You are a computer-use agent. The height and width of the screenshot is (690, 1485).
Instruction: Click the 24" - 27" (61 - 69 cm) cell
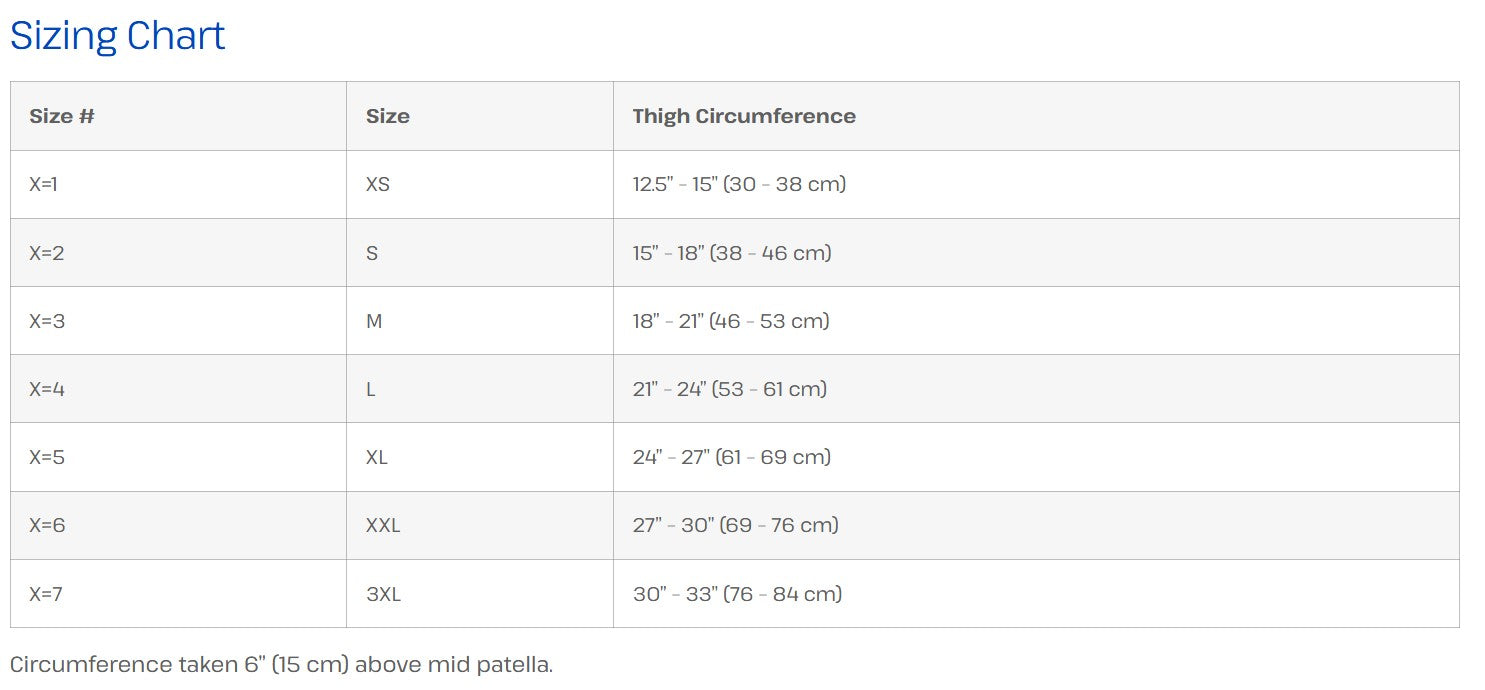[x=732, y=457]
